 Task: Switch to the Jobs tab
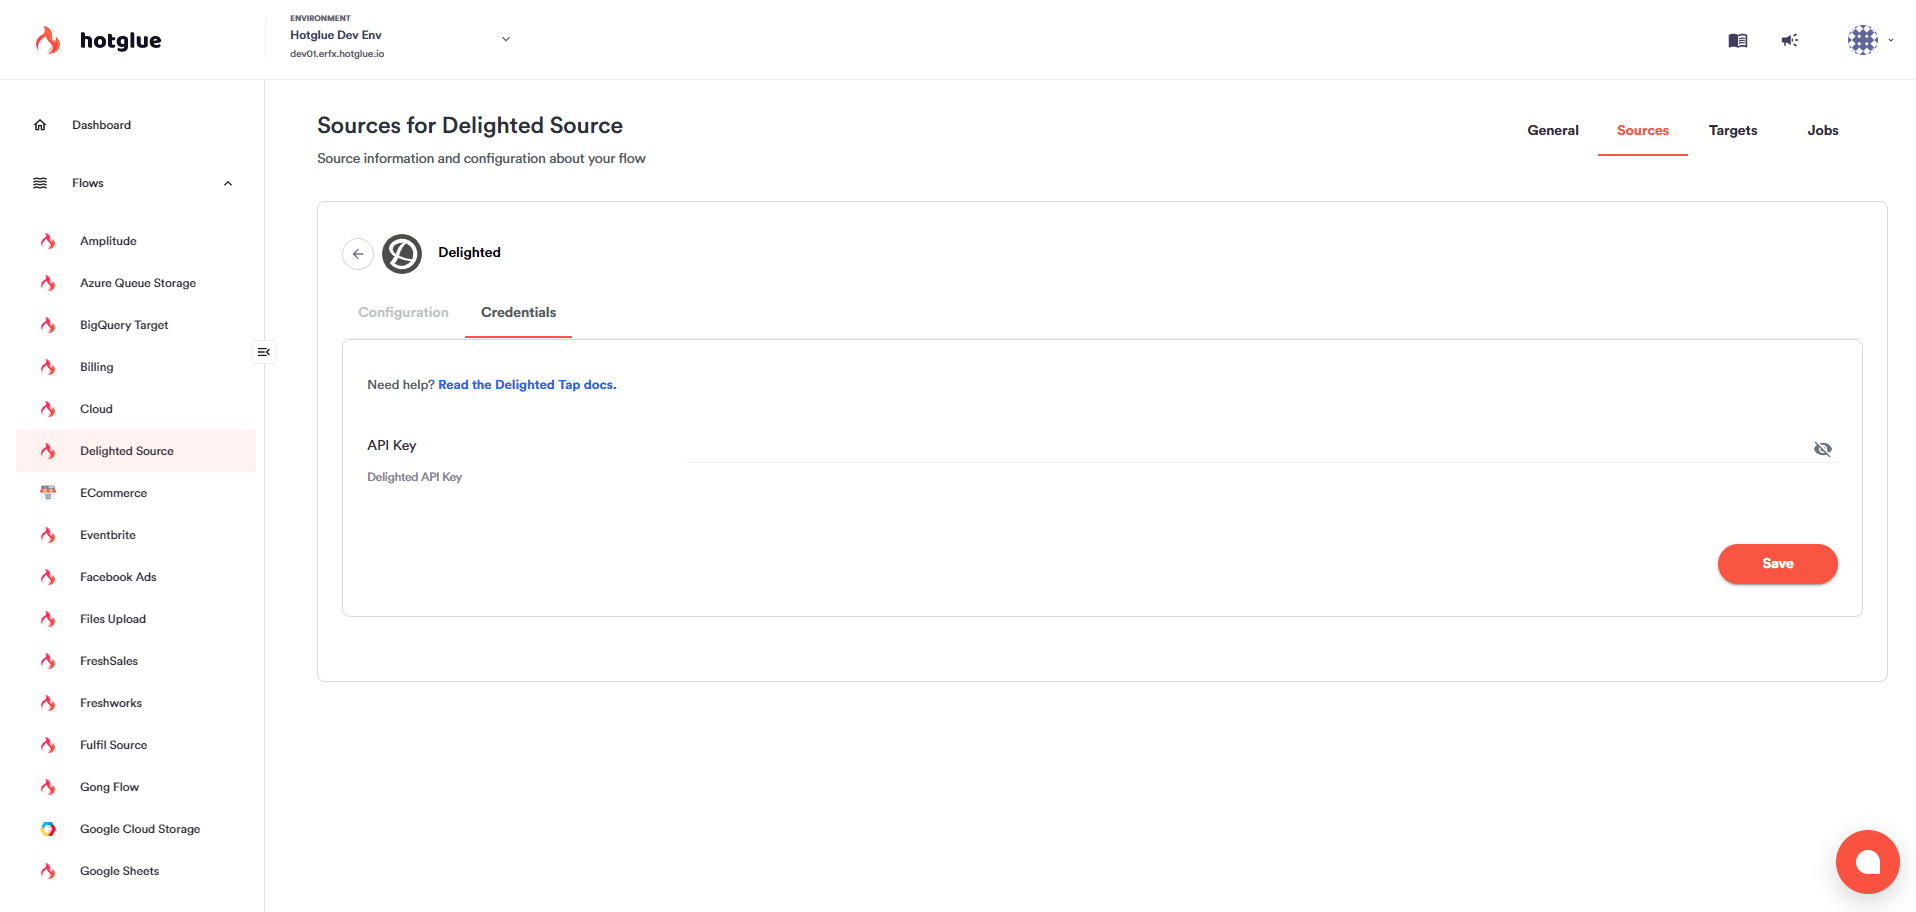(1823, 131)
